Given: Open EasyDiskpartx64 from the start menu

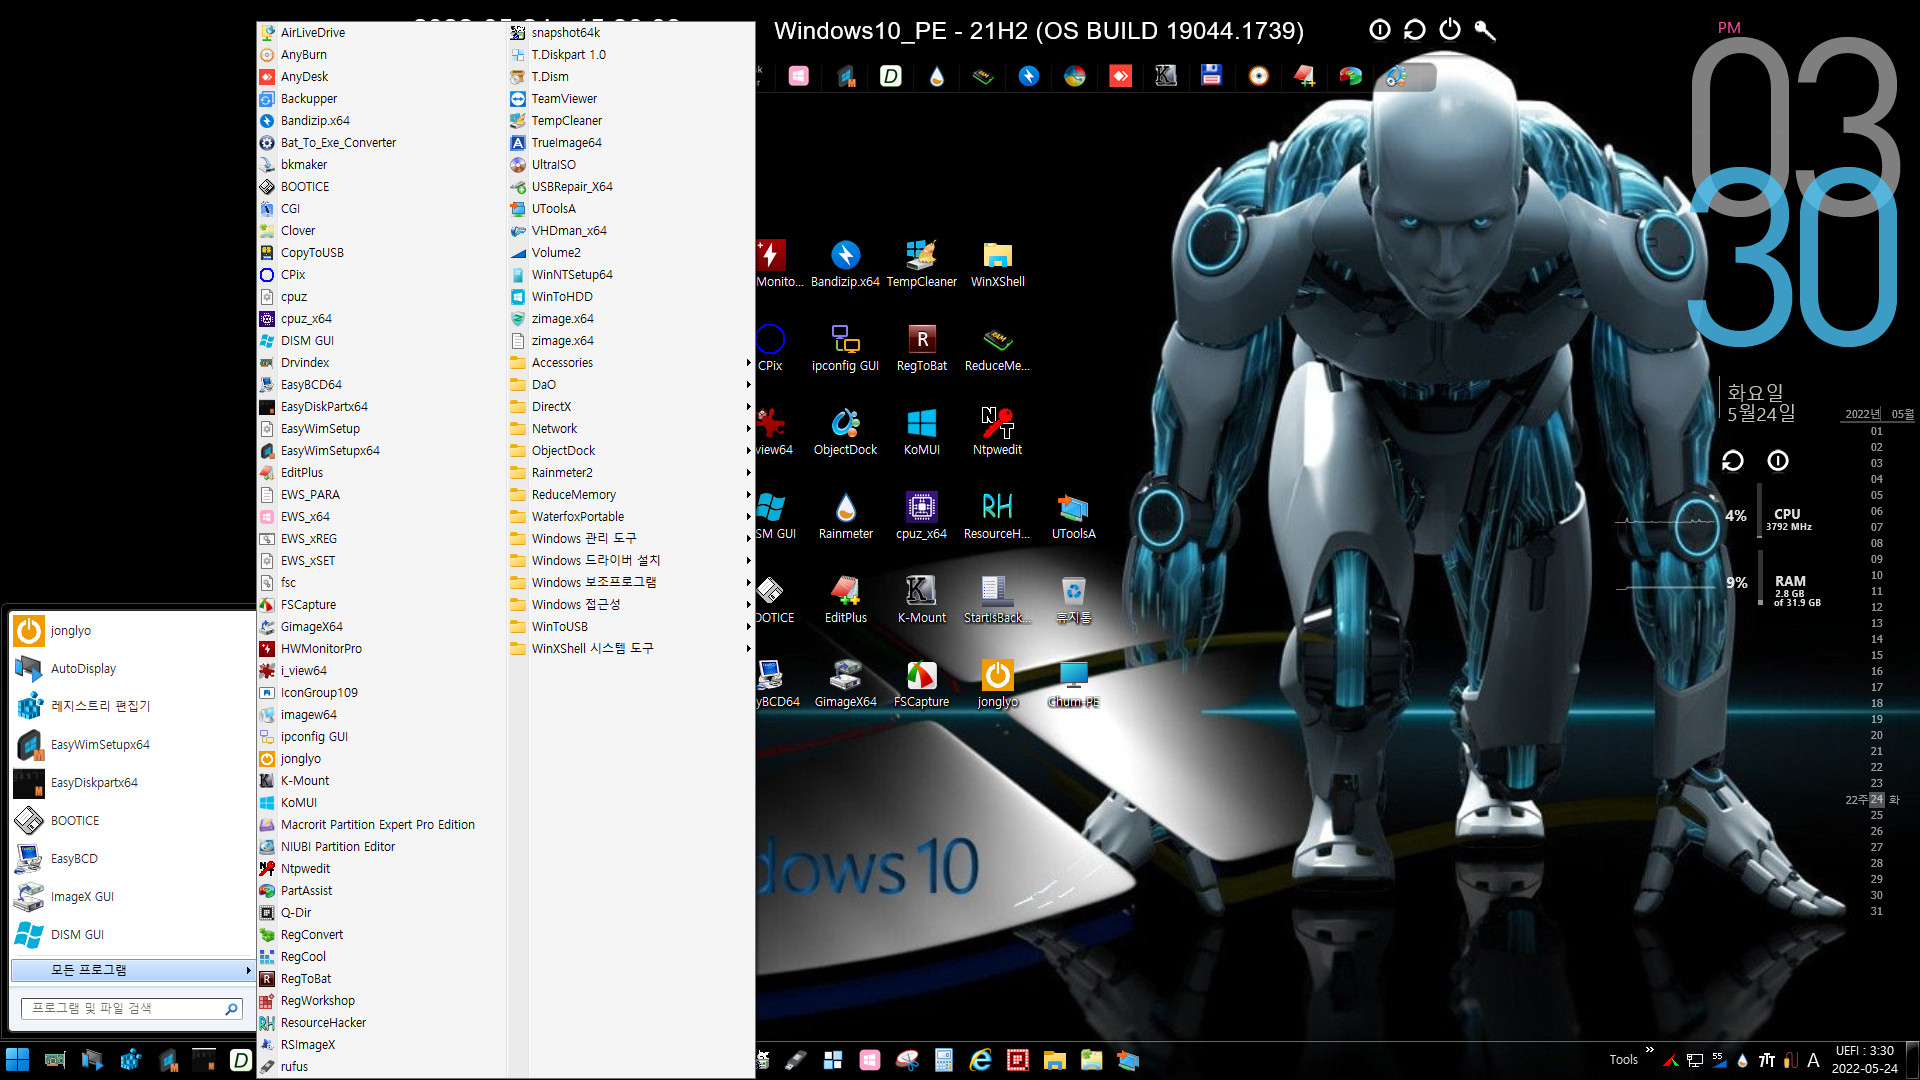Looking at the screenshot, I should [x=132, y=783].
